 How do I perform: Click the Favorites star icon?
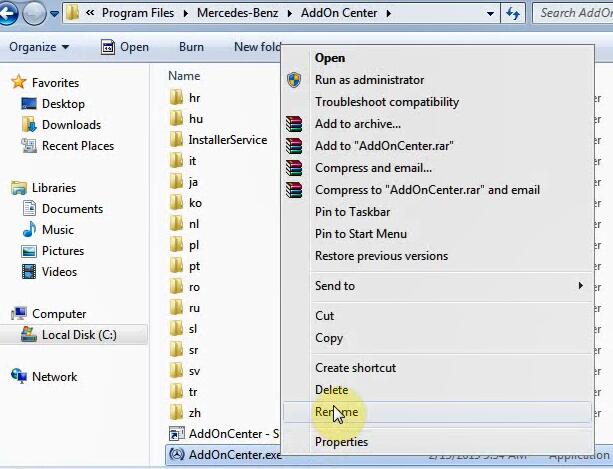19,82
